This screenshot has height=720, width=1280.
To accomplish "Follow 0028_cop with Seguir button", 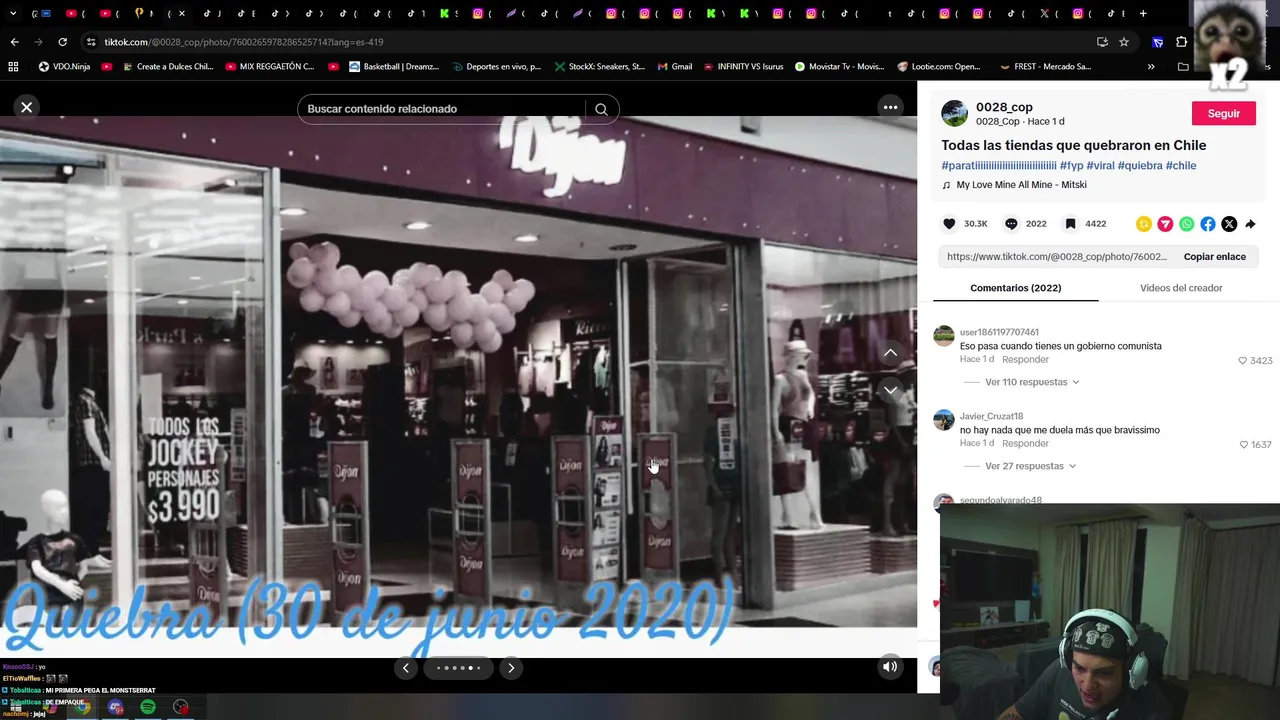I will coord(1223,114).
